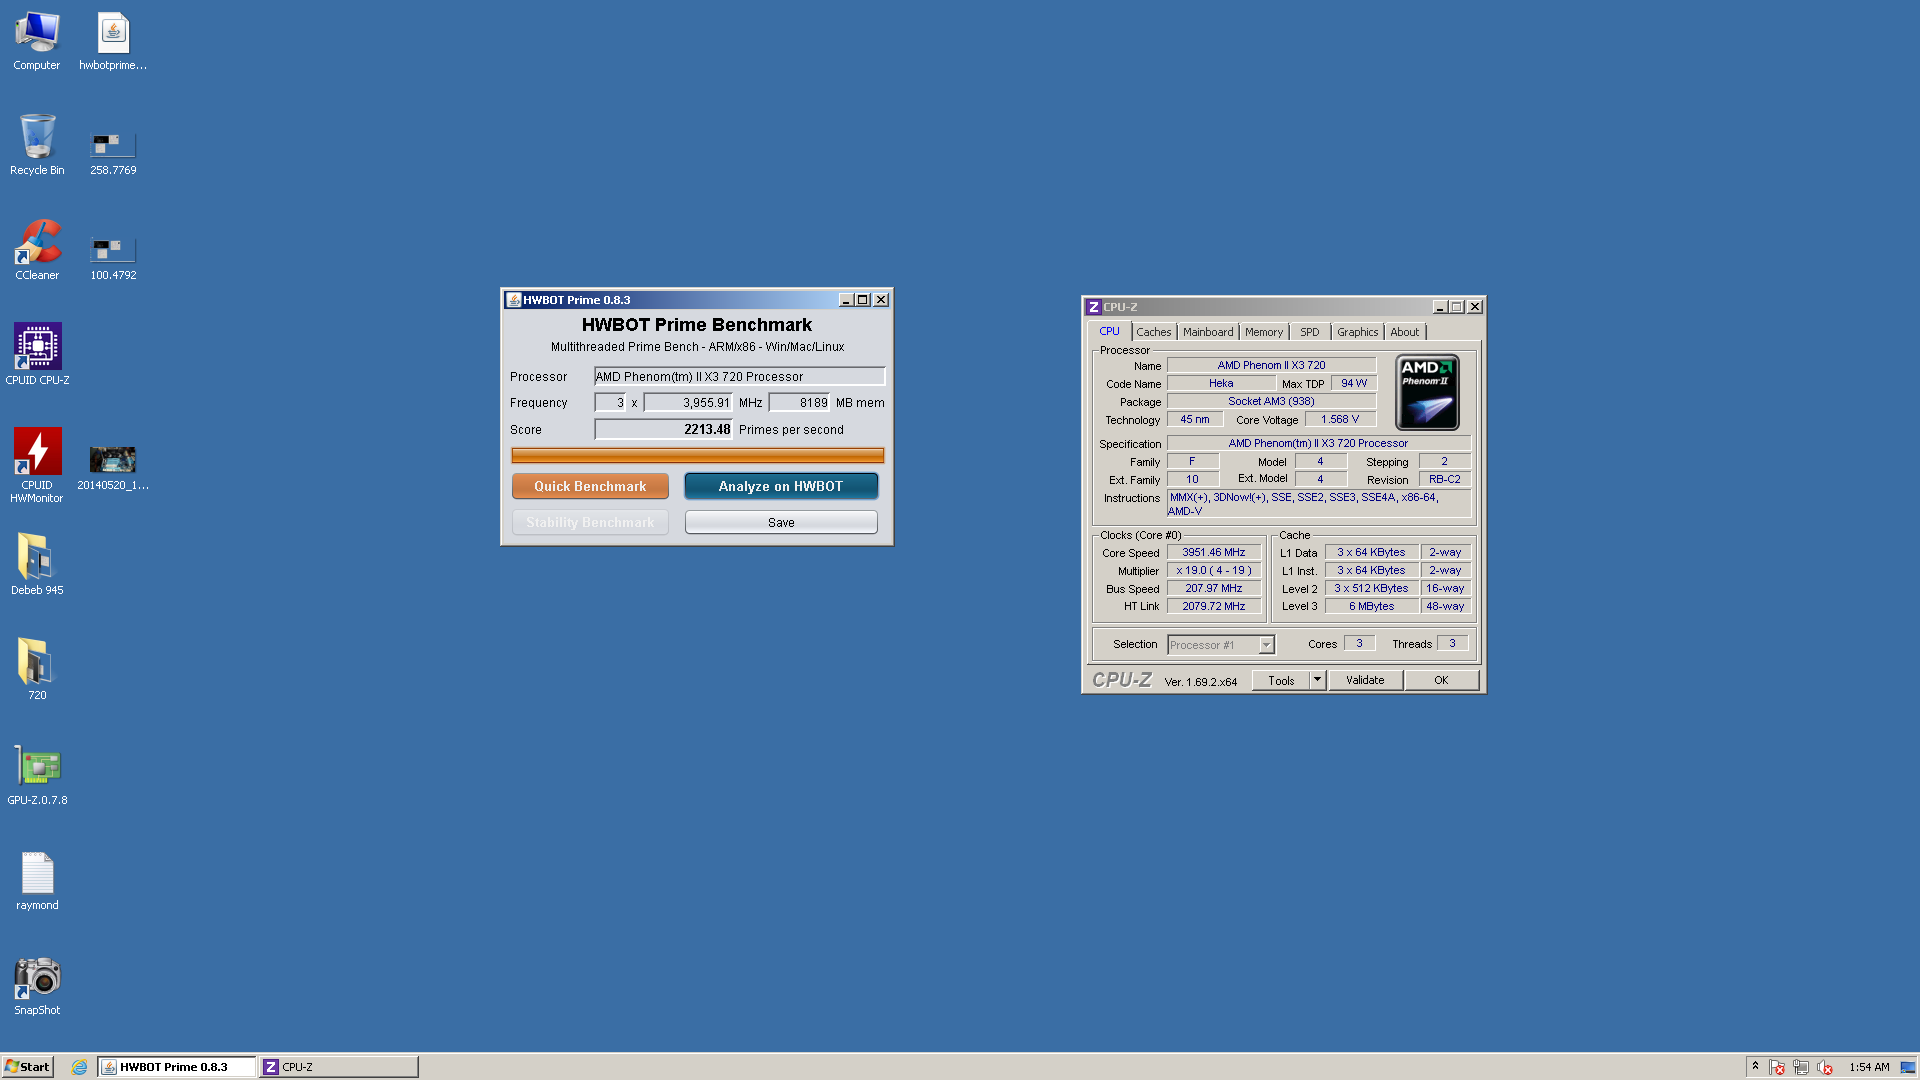Viewport: 1920px width, 1080px height.
Task: Open the Deneb 945 folder
Action: [x=37, y=564]
